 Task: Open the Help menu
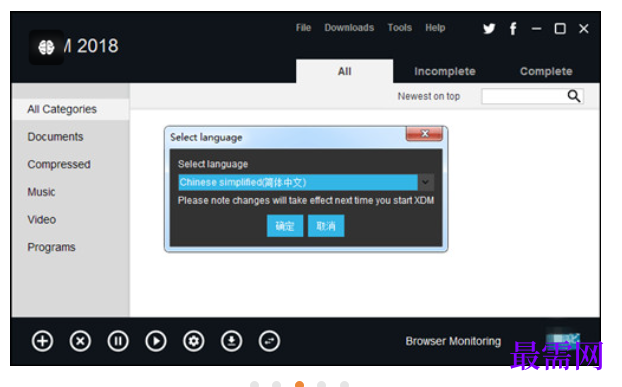pyautogui.click(x=435, y=28)
